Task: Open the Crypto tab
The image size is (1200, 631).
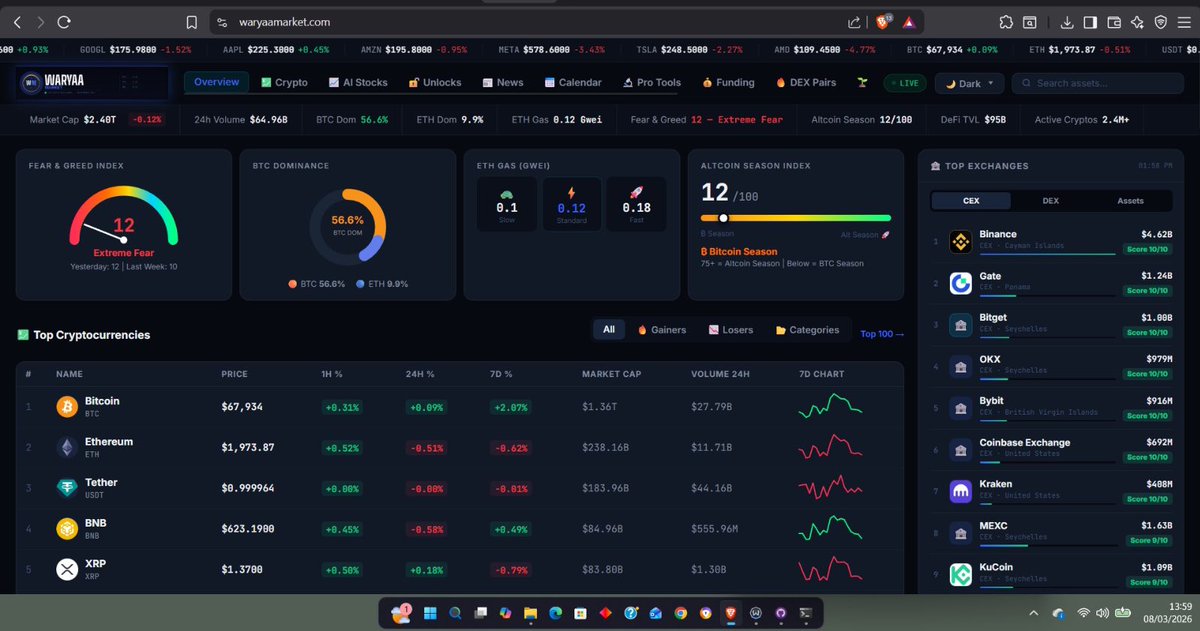Action: 284,83
